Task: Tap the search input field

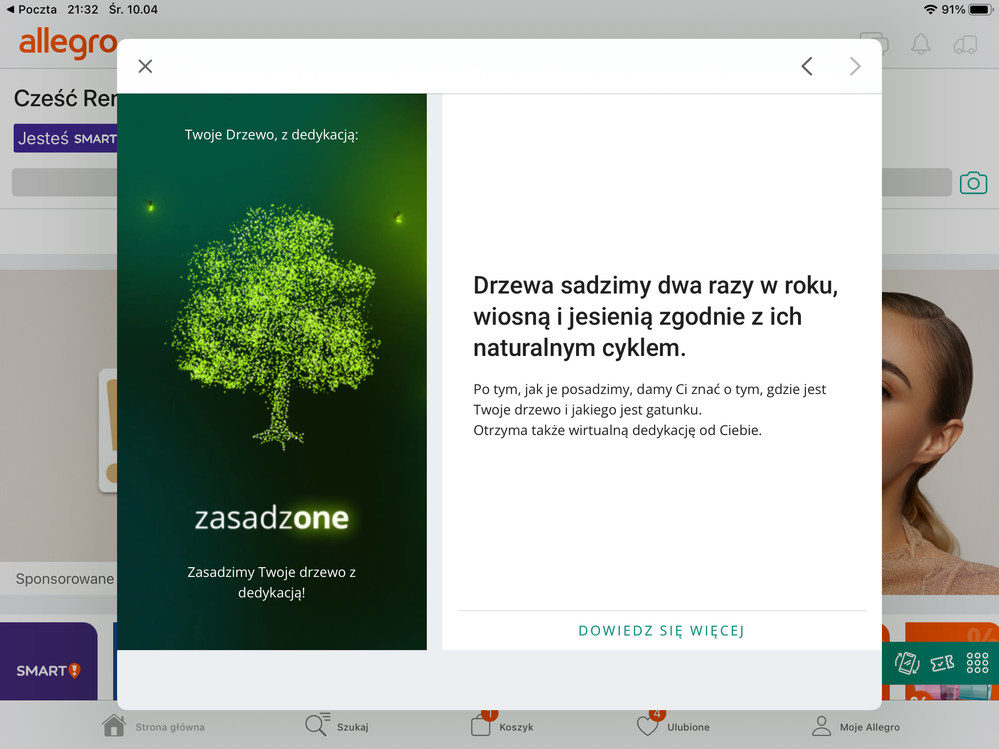Action: [481, 183]
